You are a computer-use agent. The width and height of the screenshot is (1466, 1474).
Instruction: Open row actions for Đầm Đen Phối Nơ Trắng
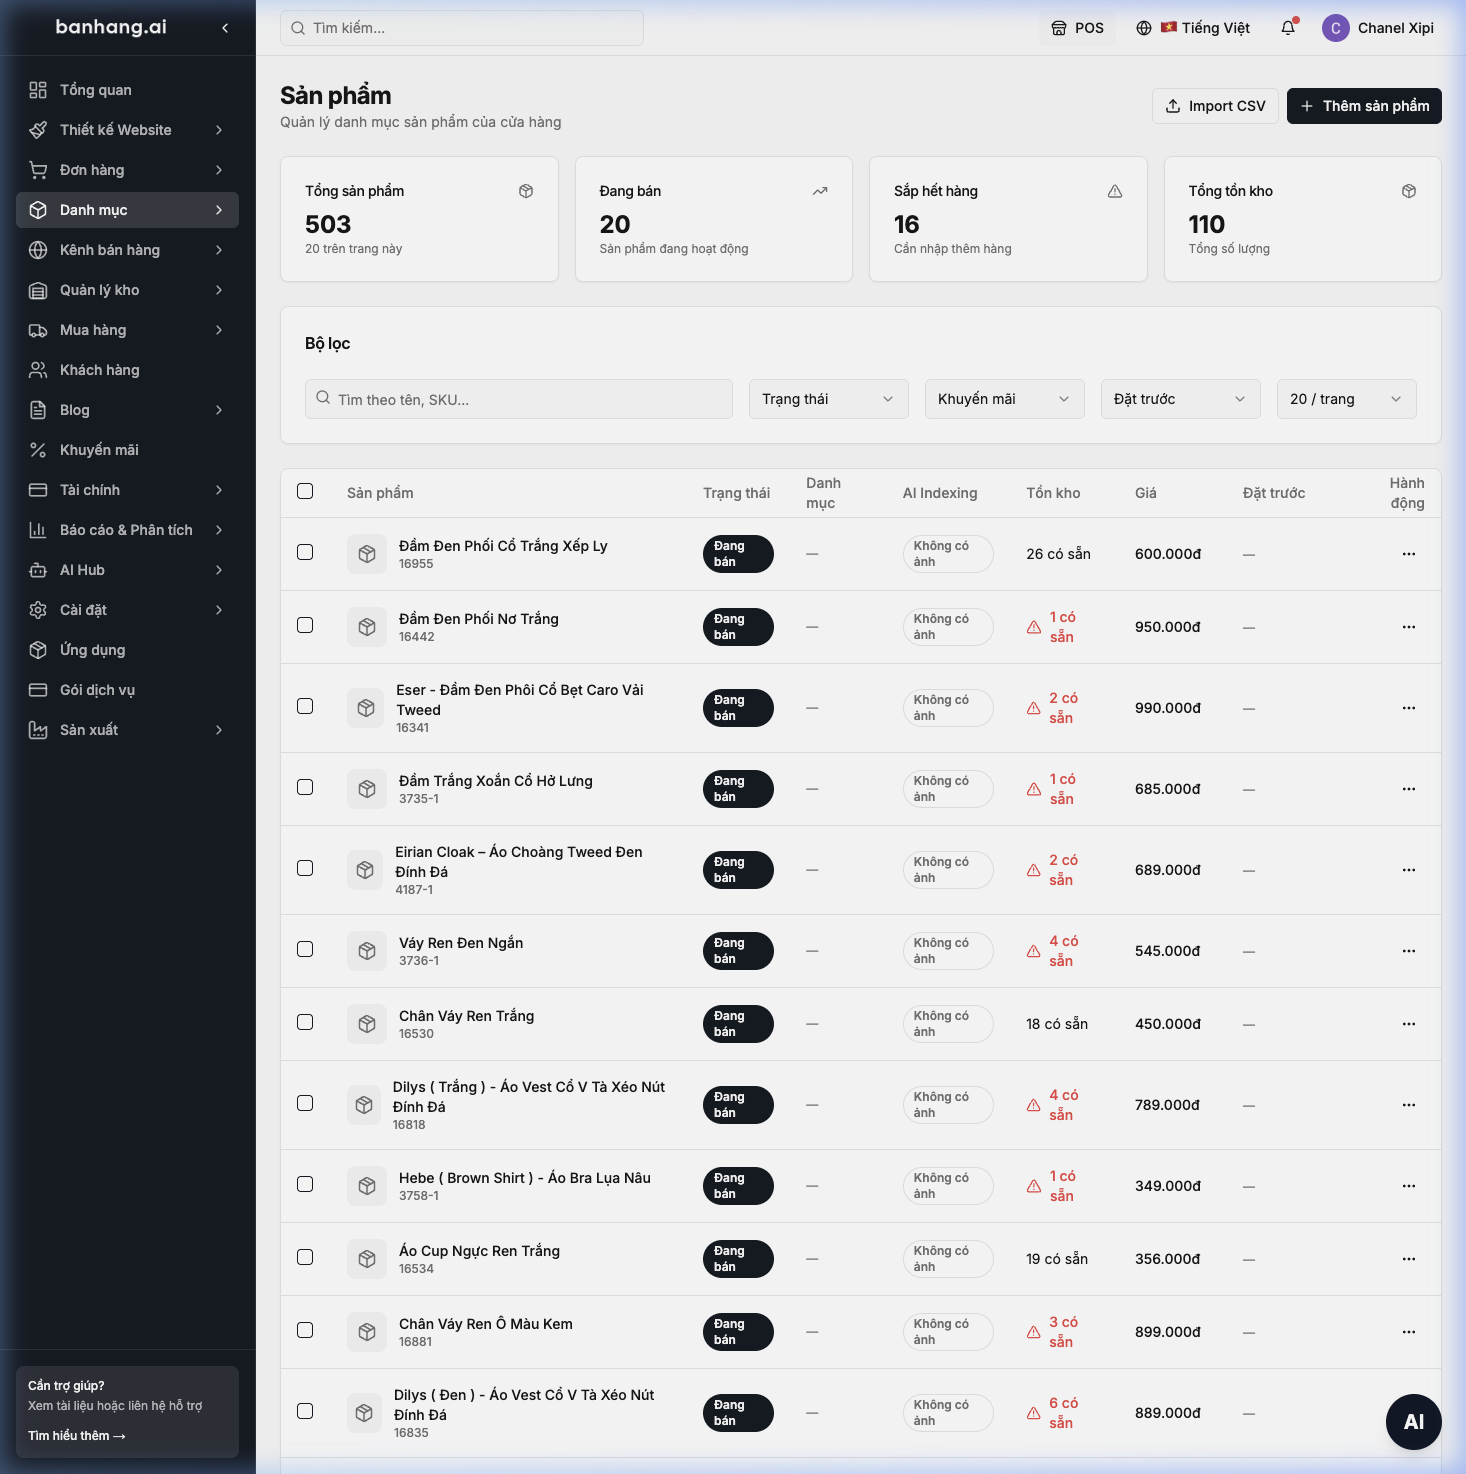click(x=1408, y=627)
